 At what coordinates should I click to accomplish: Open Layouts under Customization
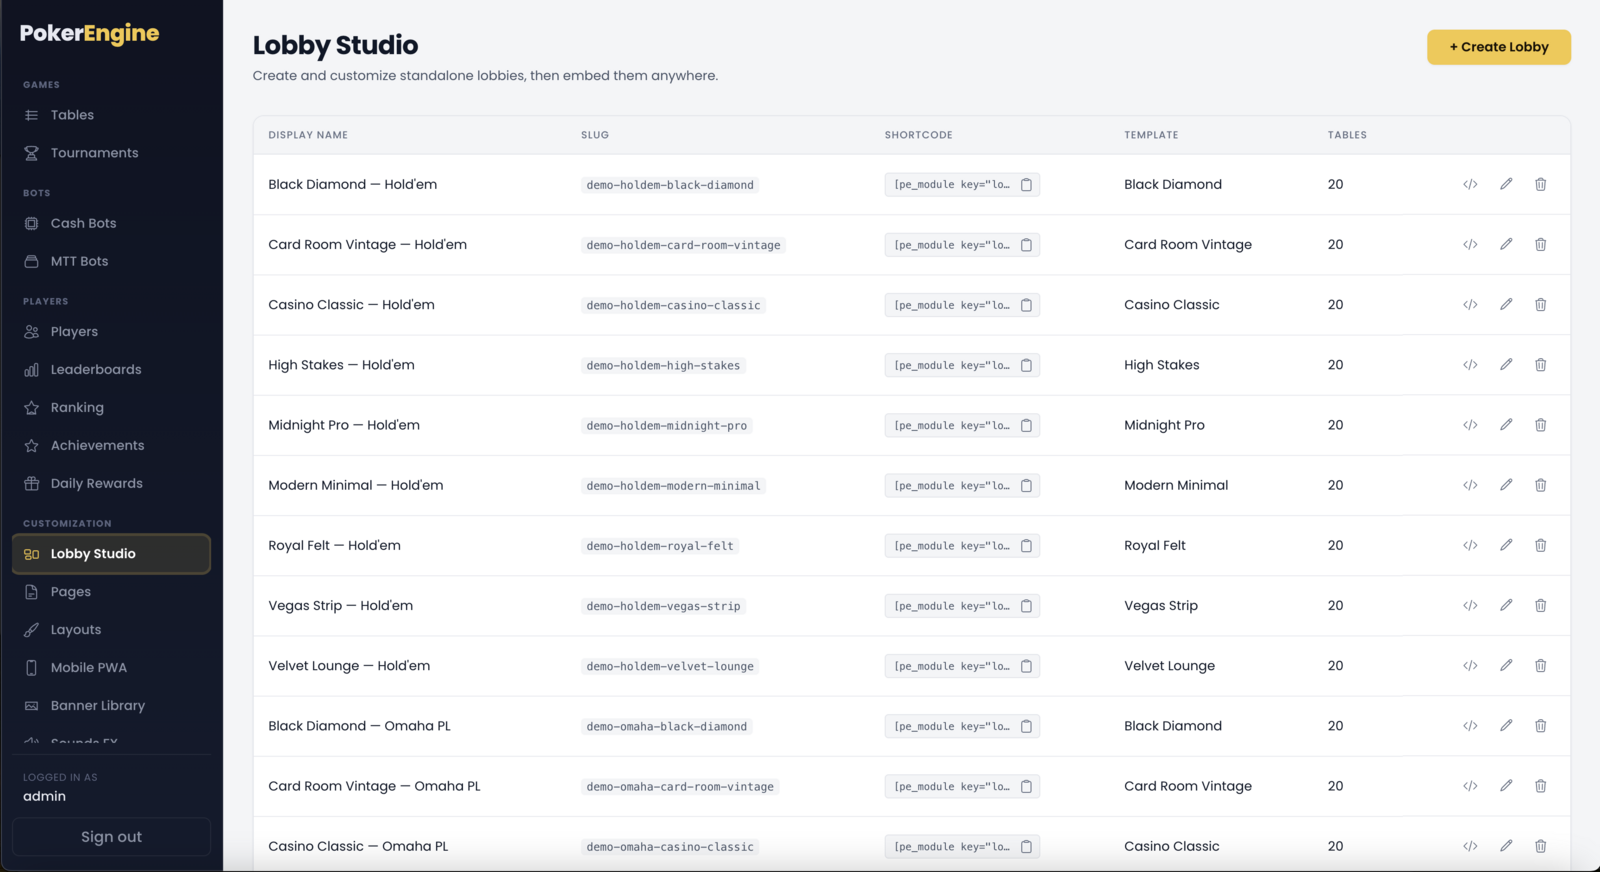(111, 630)
